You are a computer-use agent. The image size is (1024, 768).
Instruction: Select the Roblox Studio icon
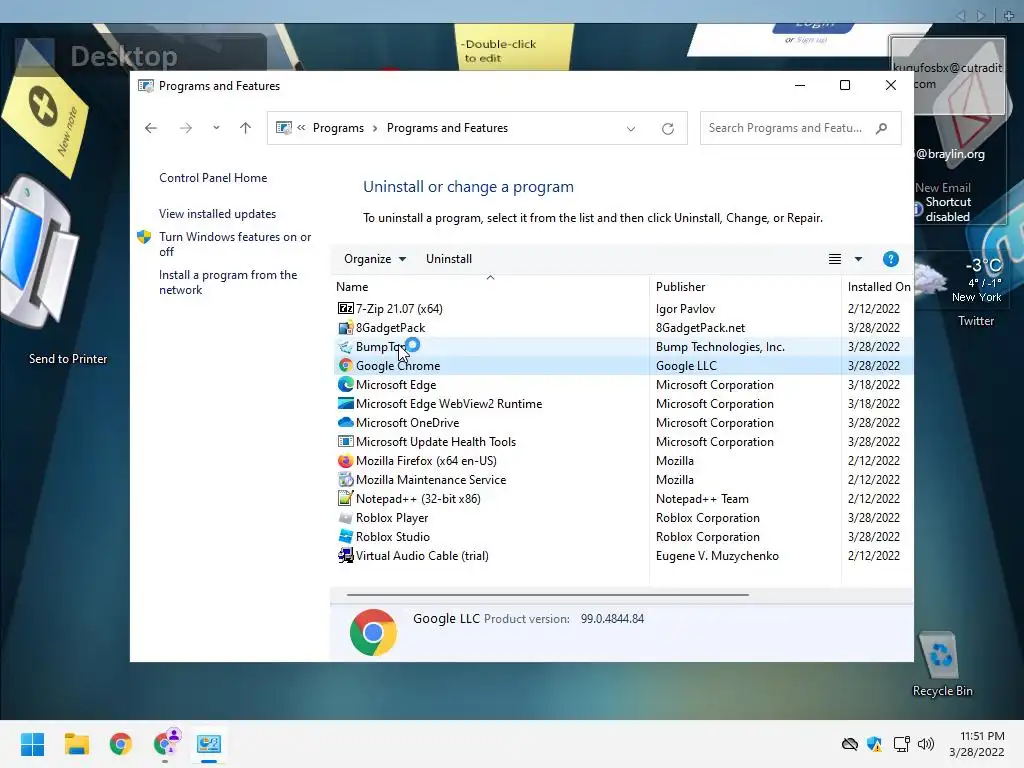tap(345, 536)
